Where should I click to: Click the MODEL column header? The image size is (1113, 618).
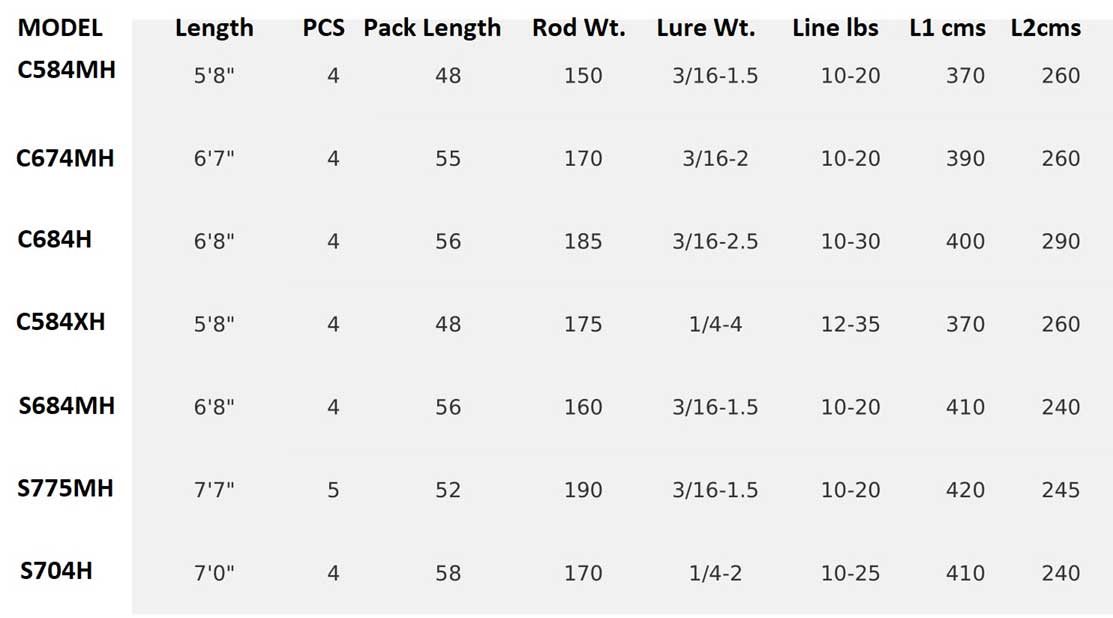coord(60,28)
